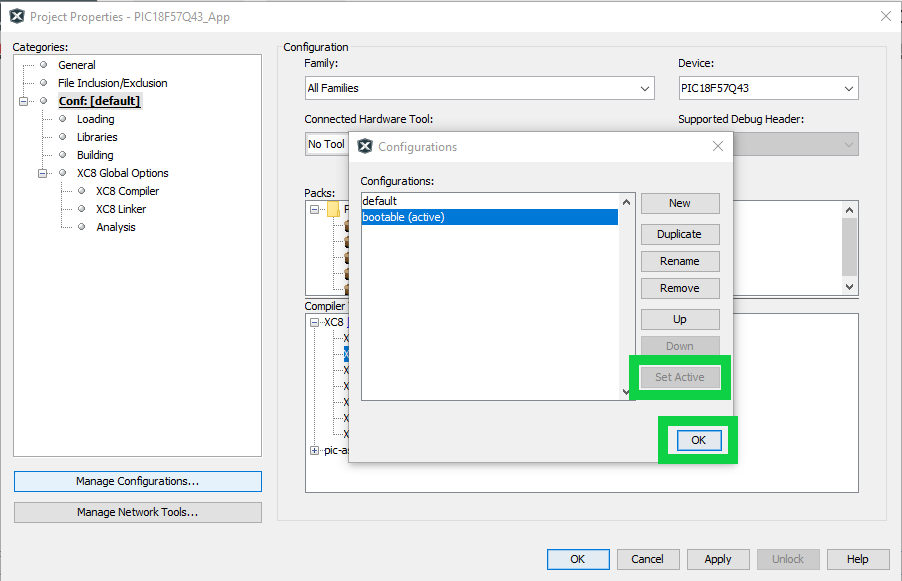Click Apply in Project Properties
Screen dimensions: 902x581
click(717, 559)
